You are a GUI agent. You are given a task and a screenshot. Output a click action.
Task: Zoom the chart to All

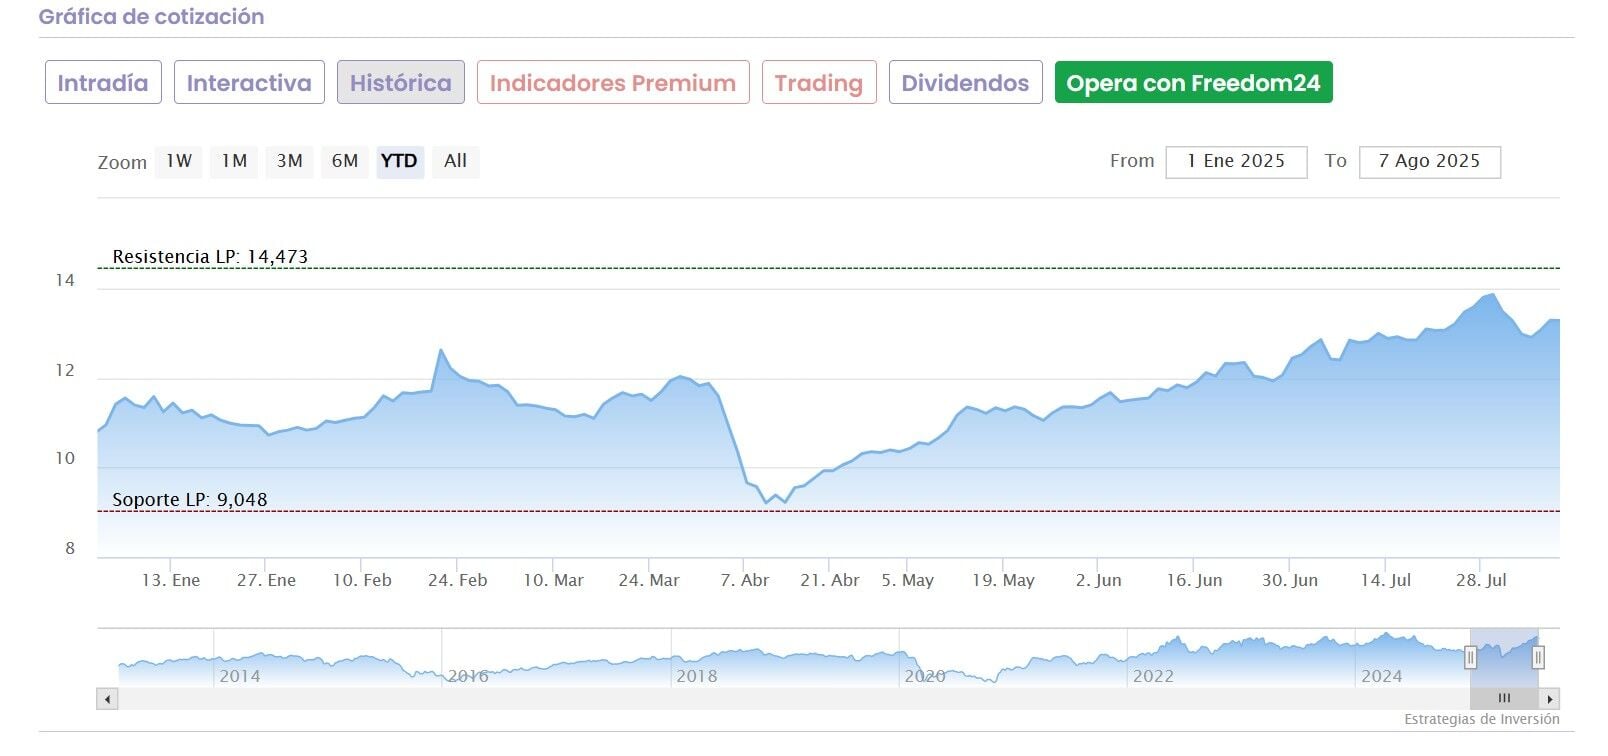pos(455,161)
